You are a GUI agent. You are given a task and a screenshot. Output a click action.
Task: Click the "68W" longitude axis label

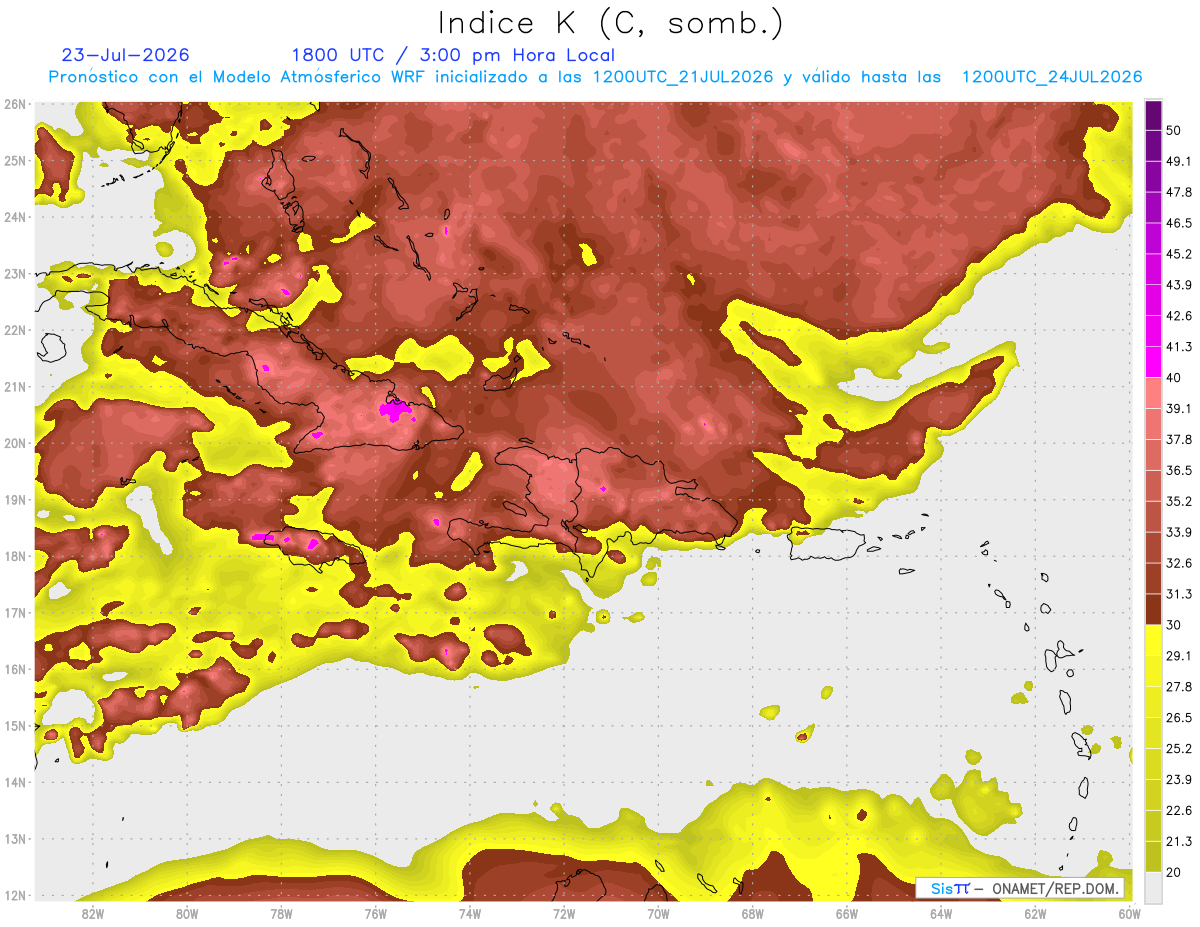click(x=753, y=913)
